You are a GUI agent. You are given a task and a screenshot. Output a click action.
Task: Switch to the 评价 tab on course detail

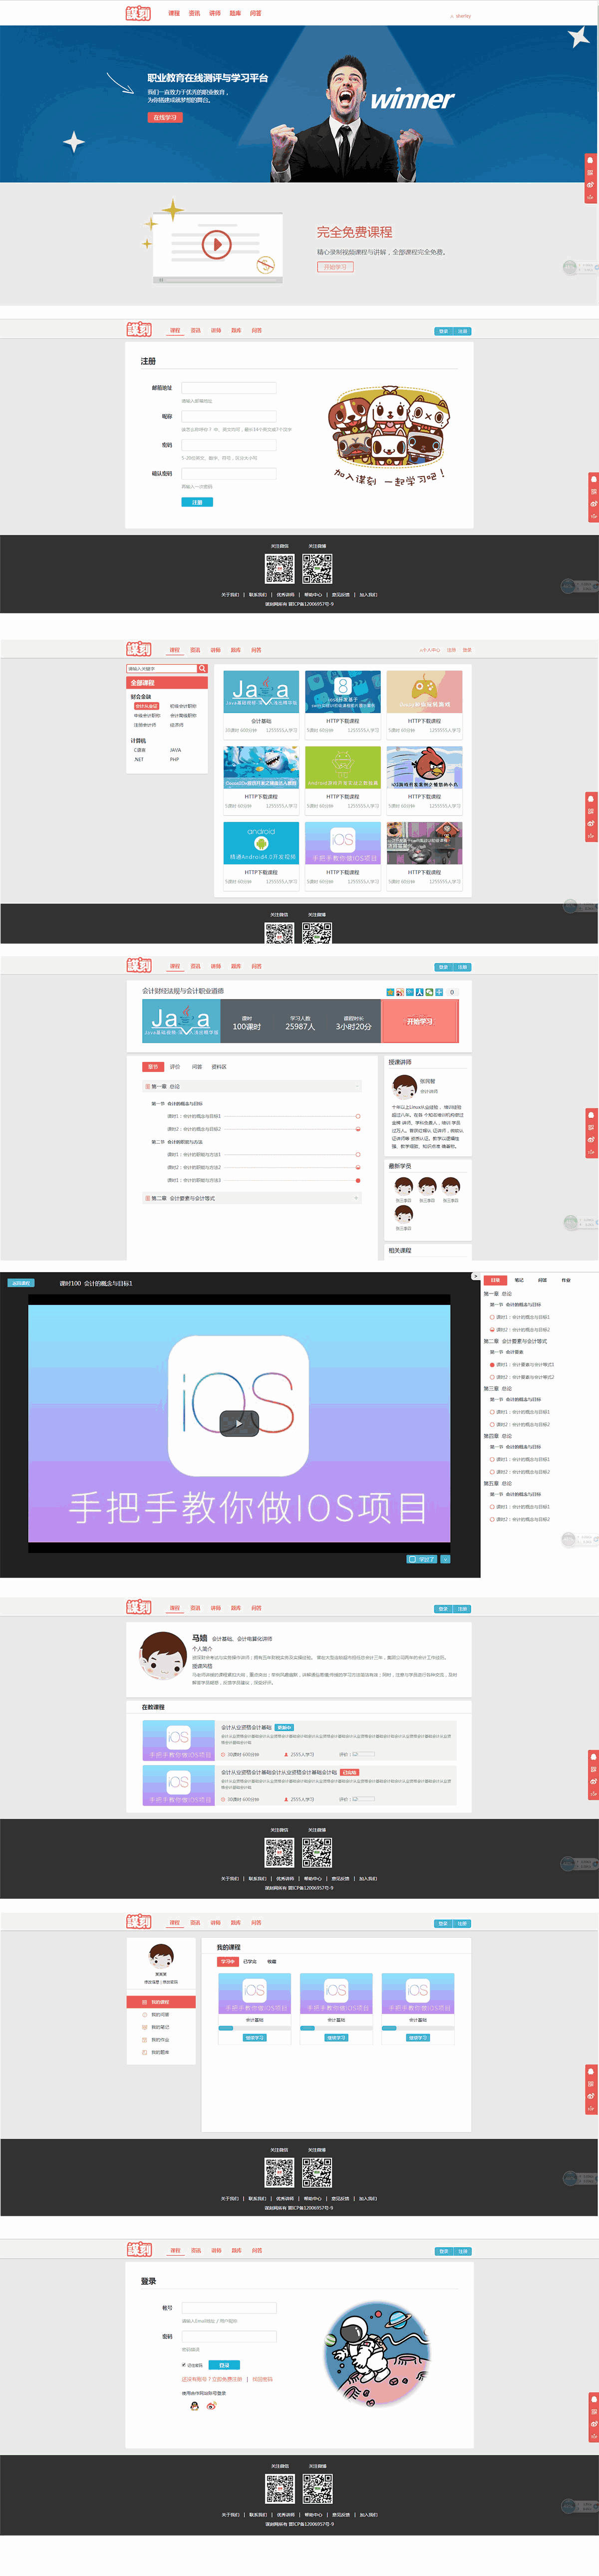175,1067
